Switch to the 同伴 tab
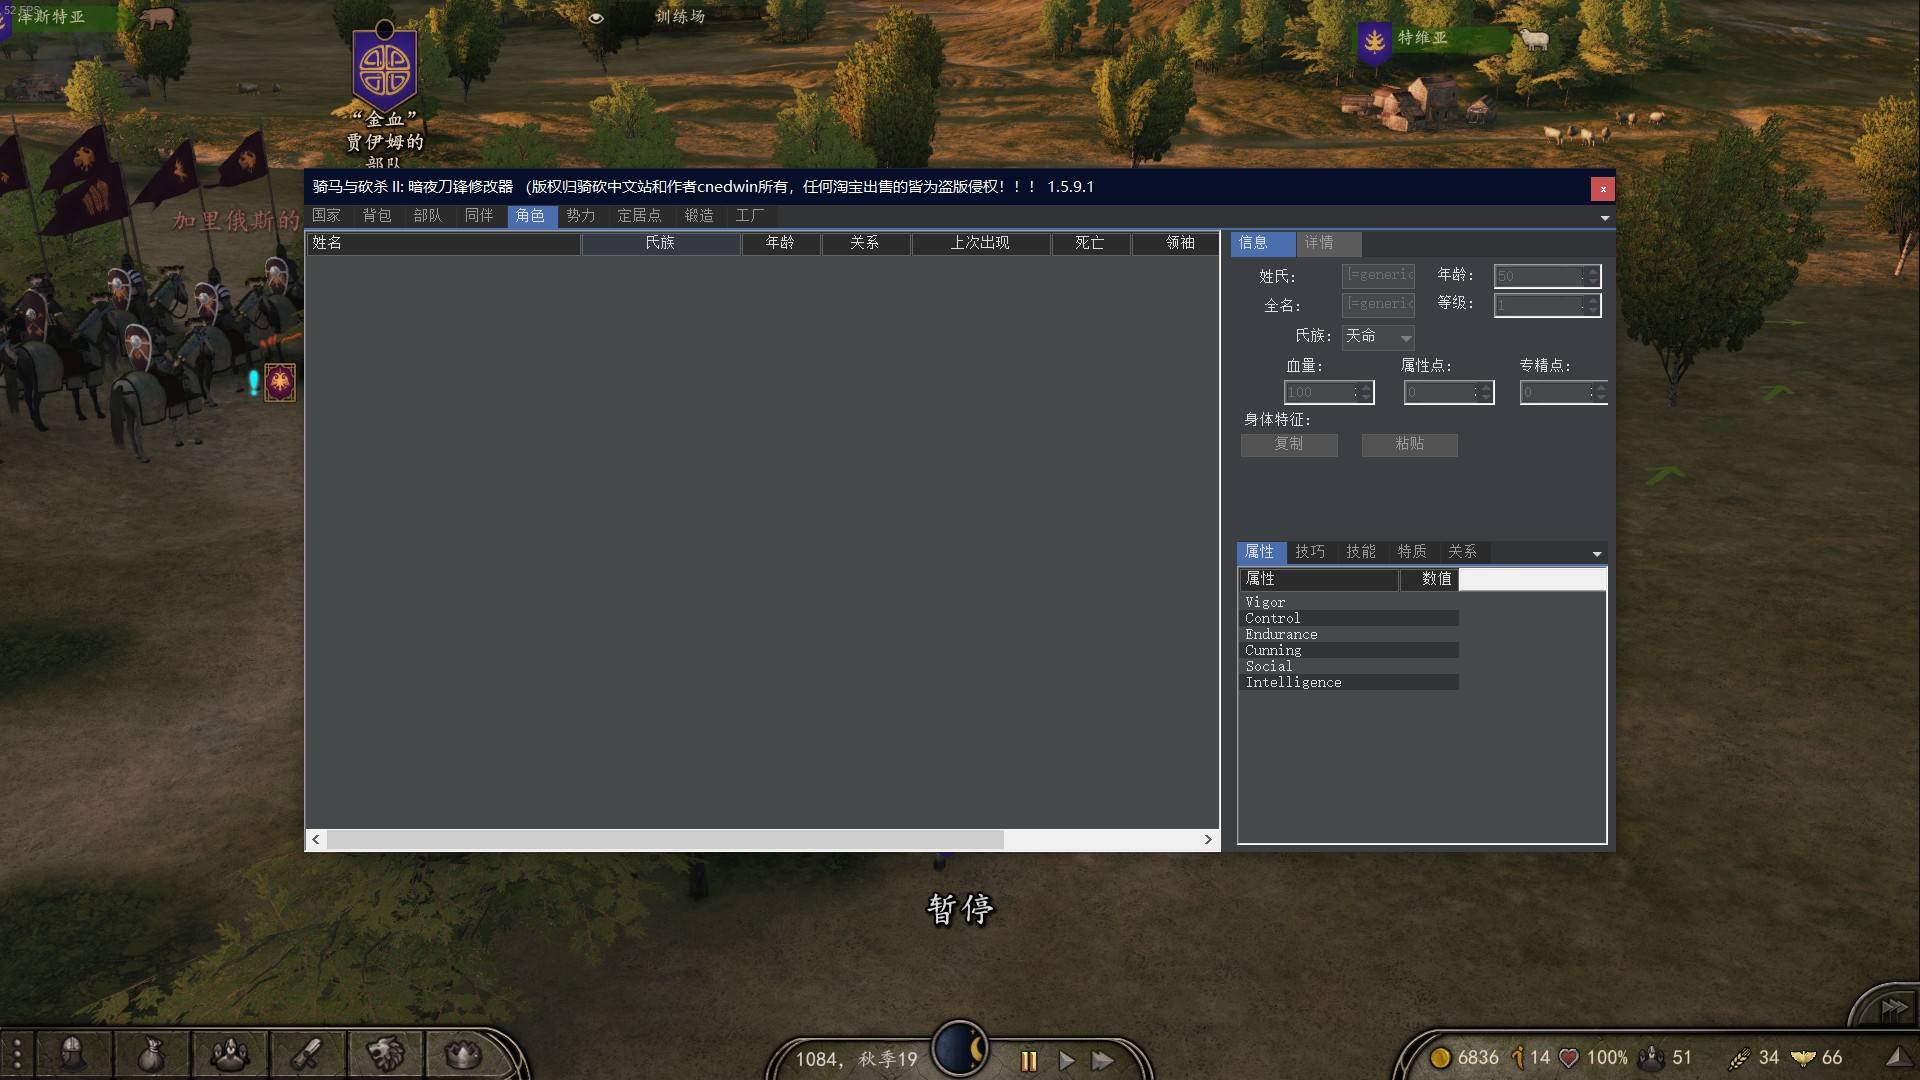Viewport: 1920px width, 1080px height. (479, 216)
